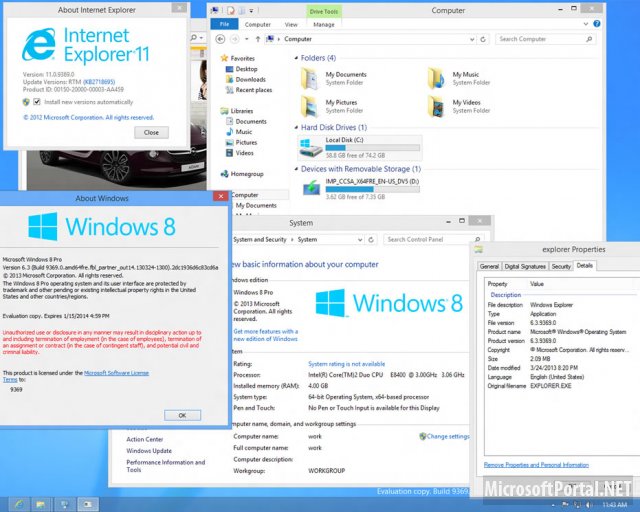Open Microsoft Software License link
640x512 pixels.
coord(116,373)
